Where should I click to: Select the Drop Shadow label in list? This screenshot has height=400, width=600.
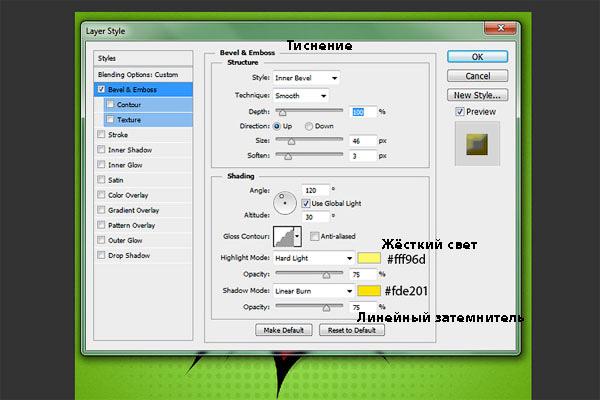(x=129, y=255)
